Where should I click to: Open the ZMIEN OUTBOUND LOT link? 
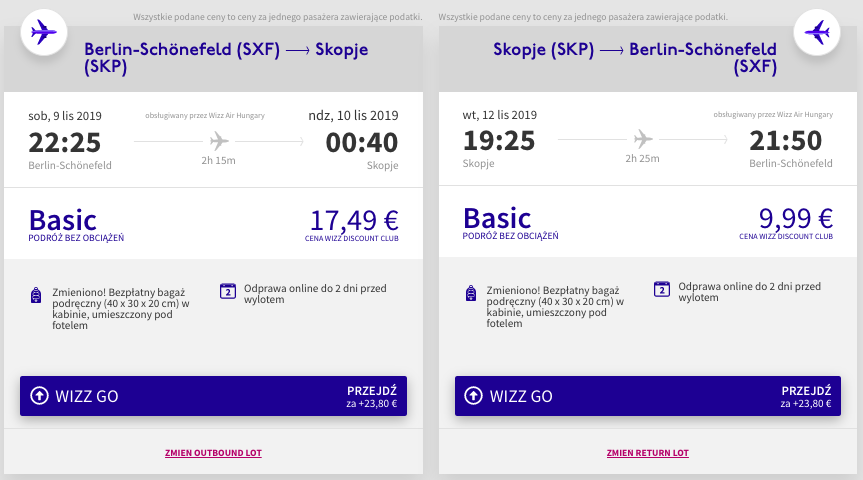tap(213, 453)
